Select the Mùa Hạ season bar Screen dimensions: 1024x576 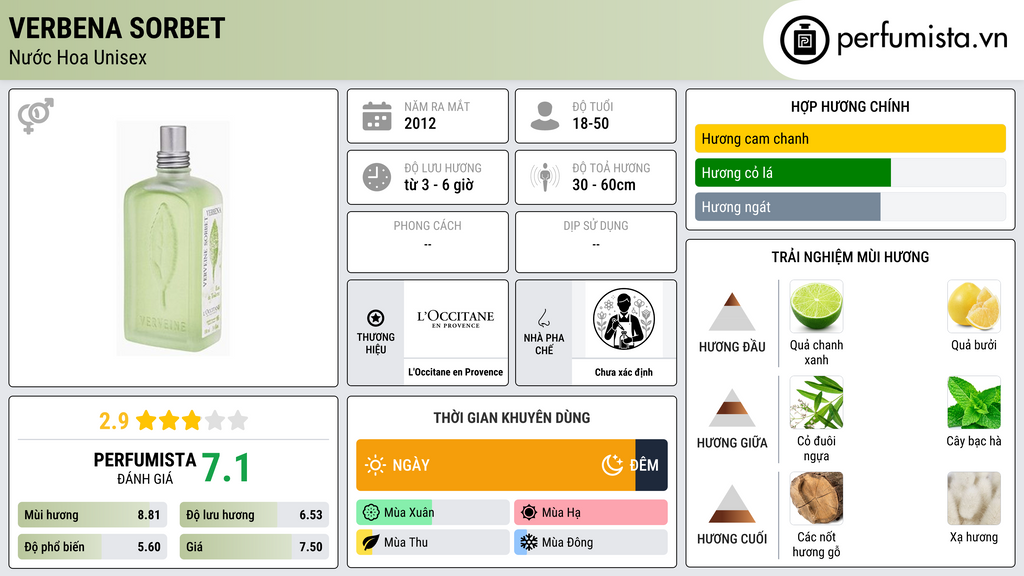(x=590, y=513)
